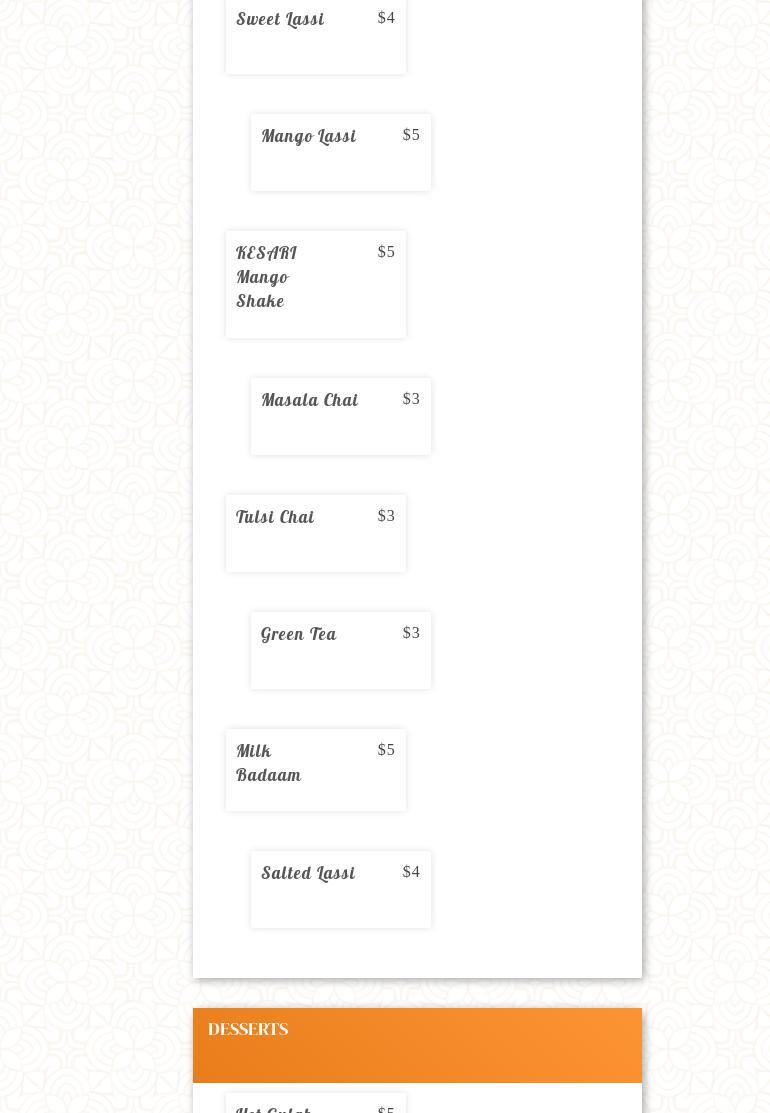770x1113 pixels.
Task: Select the Mango Lassi menu item
Action: pyautogui.click(x=308, y=137)
